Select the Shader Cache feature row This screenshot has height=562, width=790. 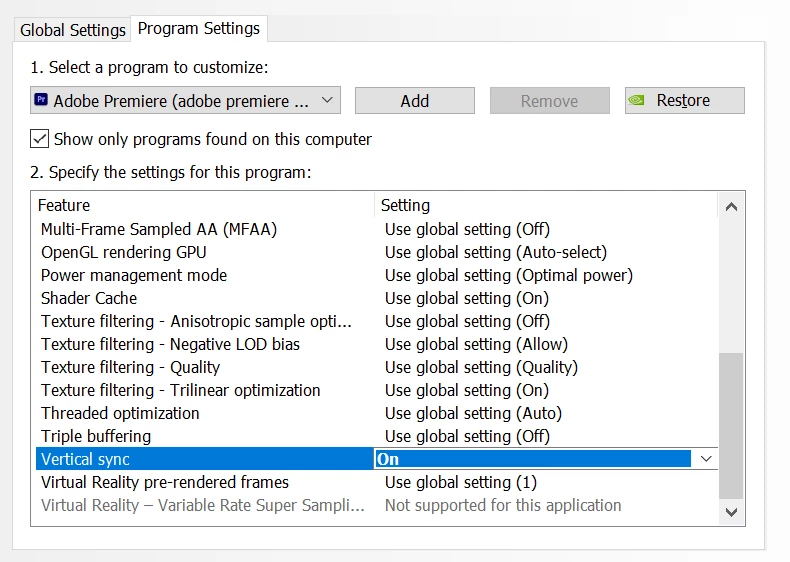point(376,298)
